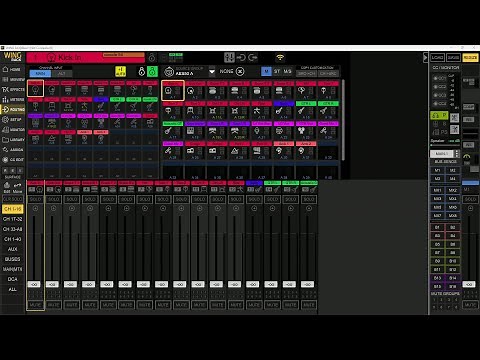Switch channel input to MAIN tab

click(40, 73)
